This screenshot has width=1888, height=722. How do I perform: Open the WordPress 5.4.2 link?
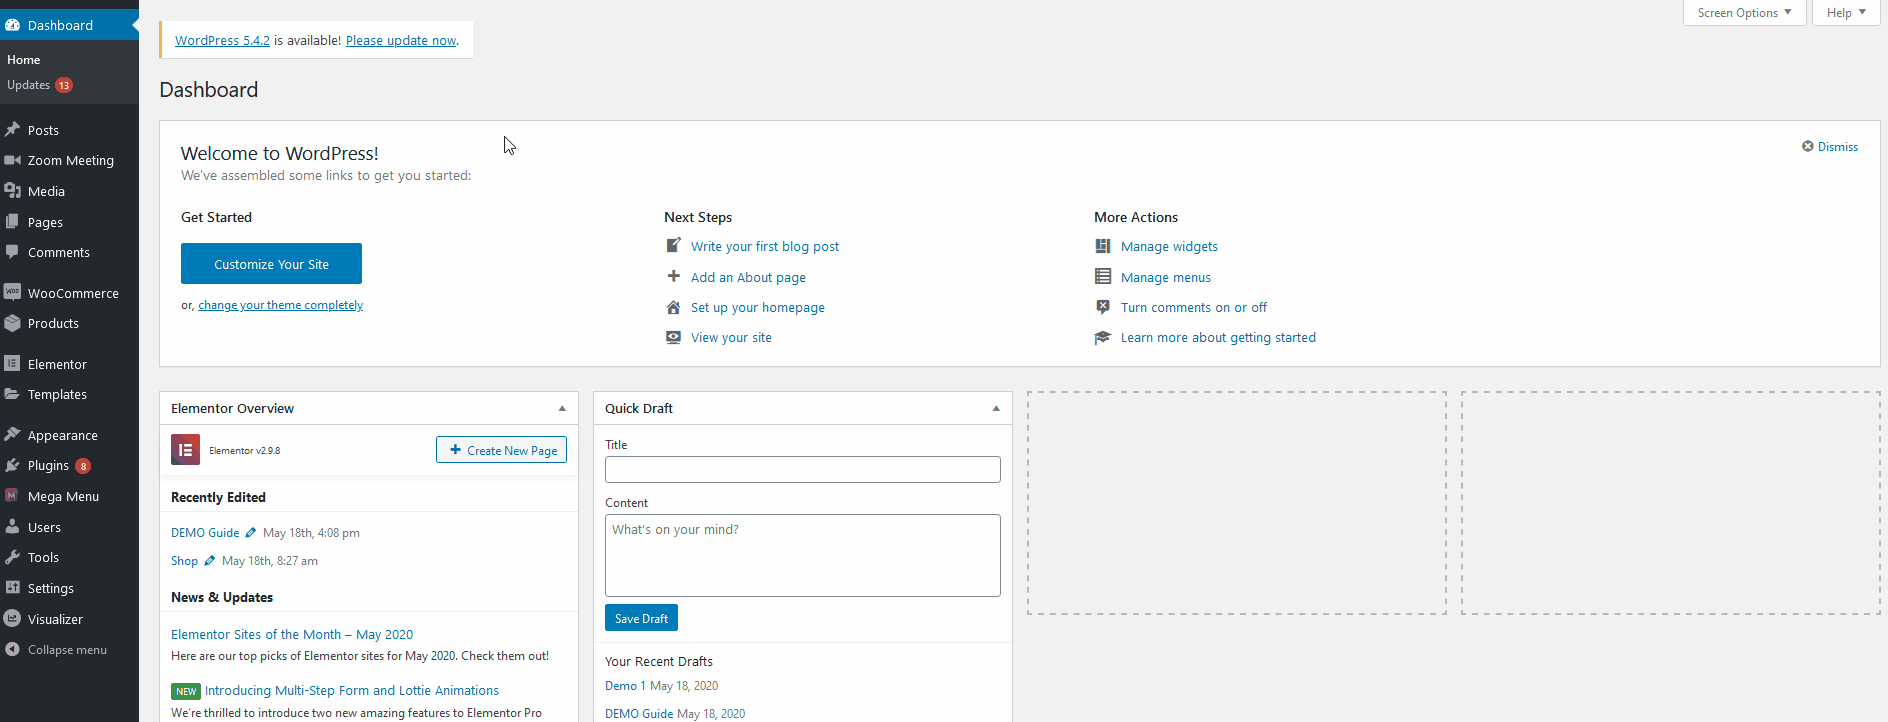222,41
